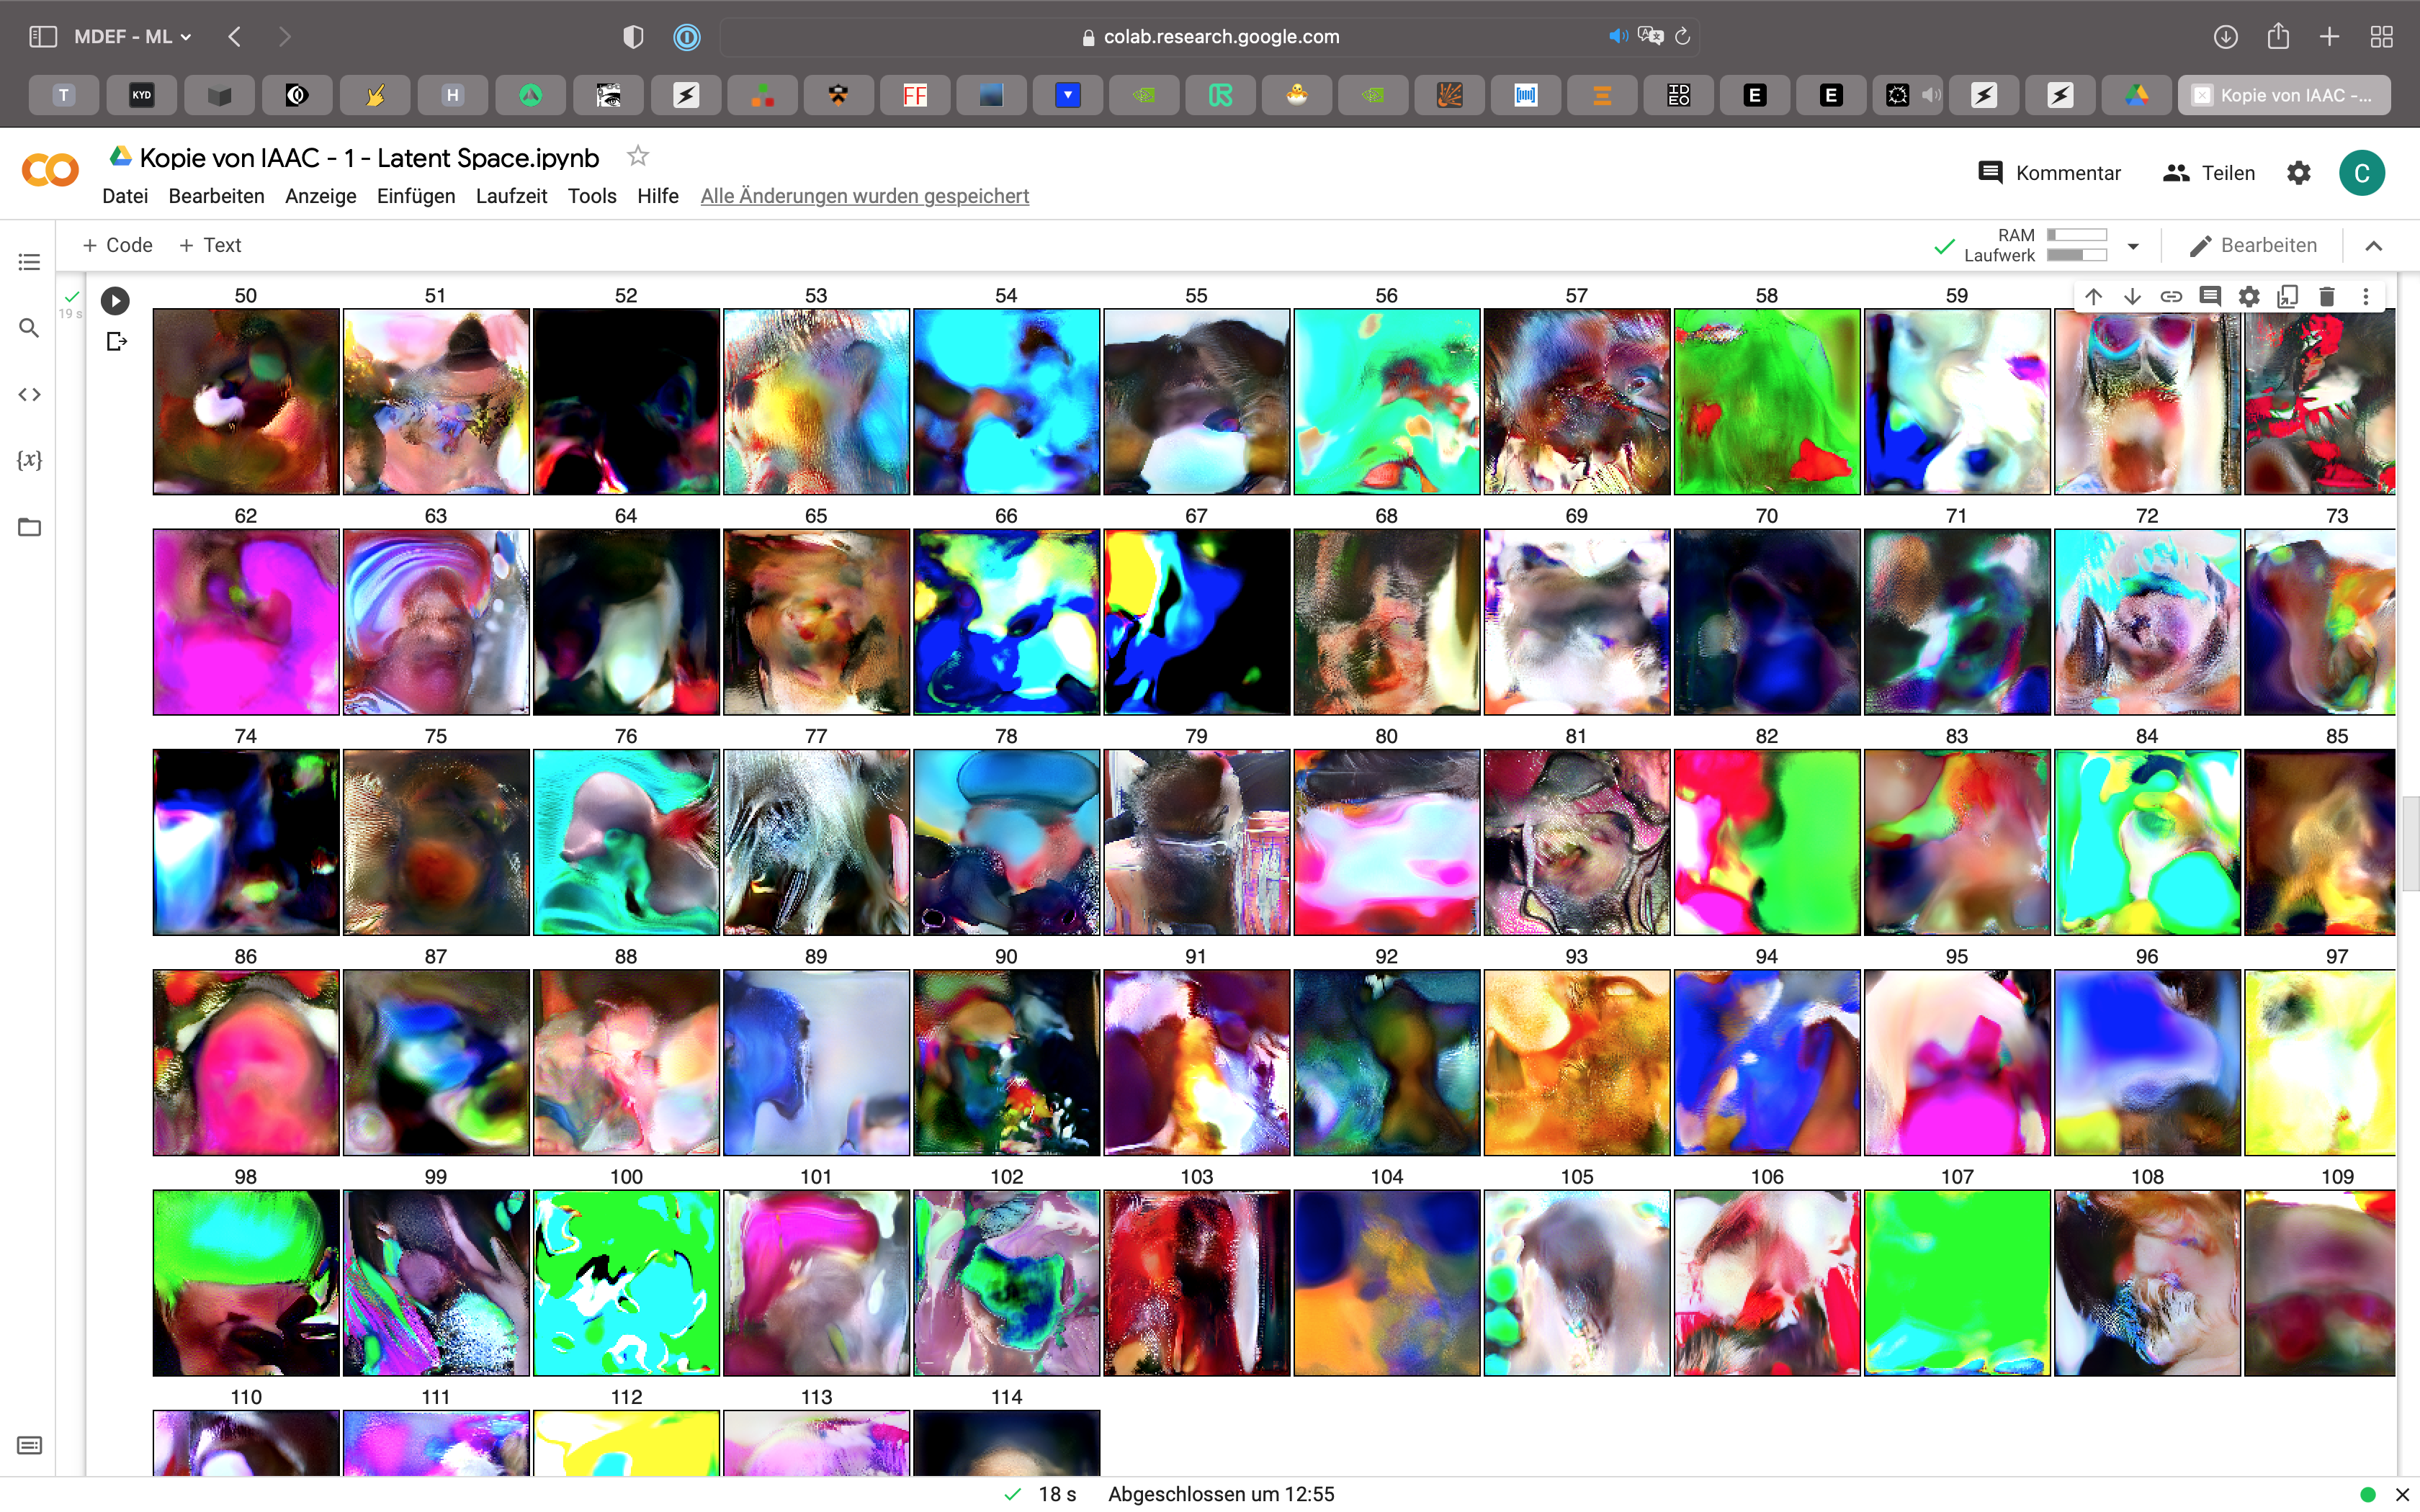Screen dimensions: 2420x1512
Task: Expand the RAM and Laufwerk resources dropdown
Action: click(x=2133, y=246)
